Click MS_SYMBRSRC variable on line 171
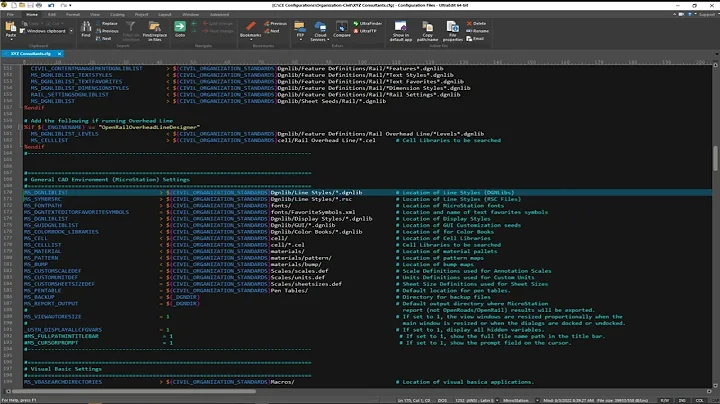Screen dimensions: 720x404 (x=43, y=199)
